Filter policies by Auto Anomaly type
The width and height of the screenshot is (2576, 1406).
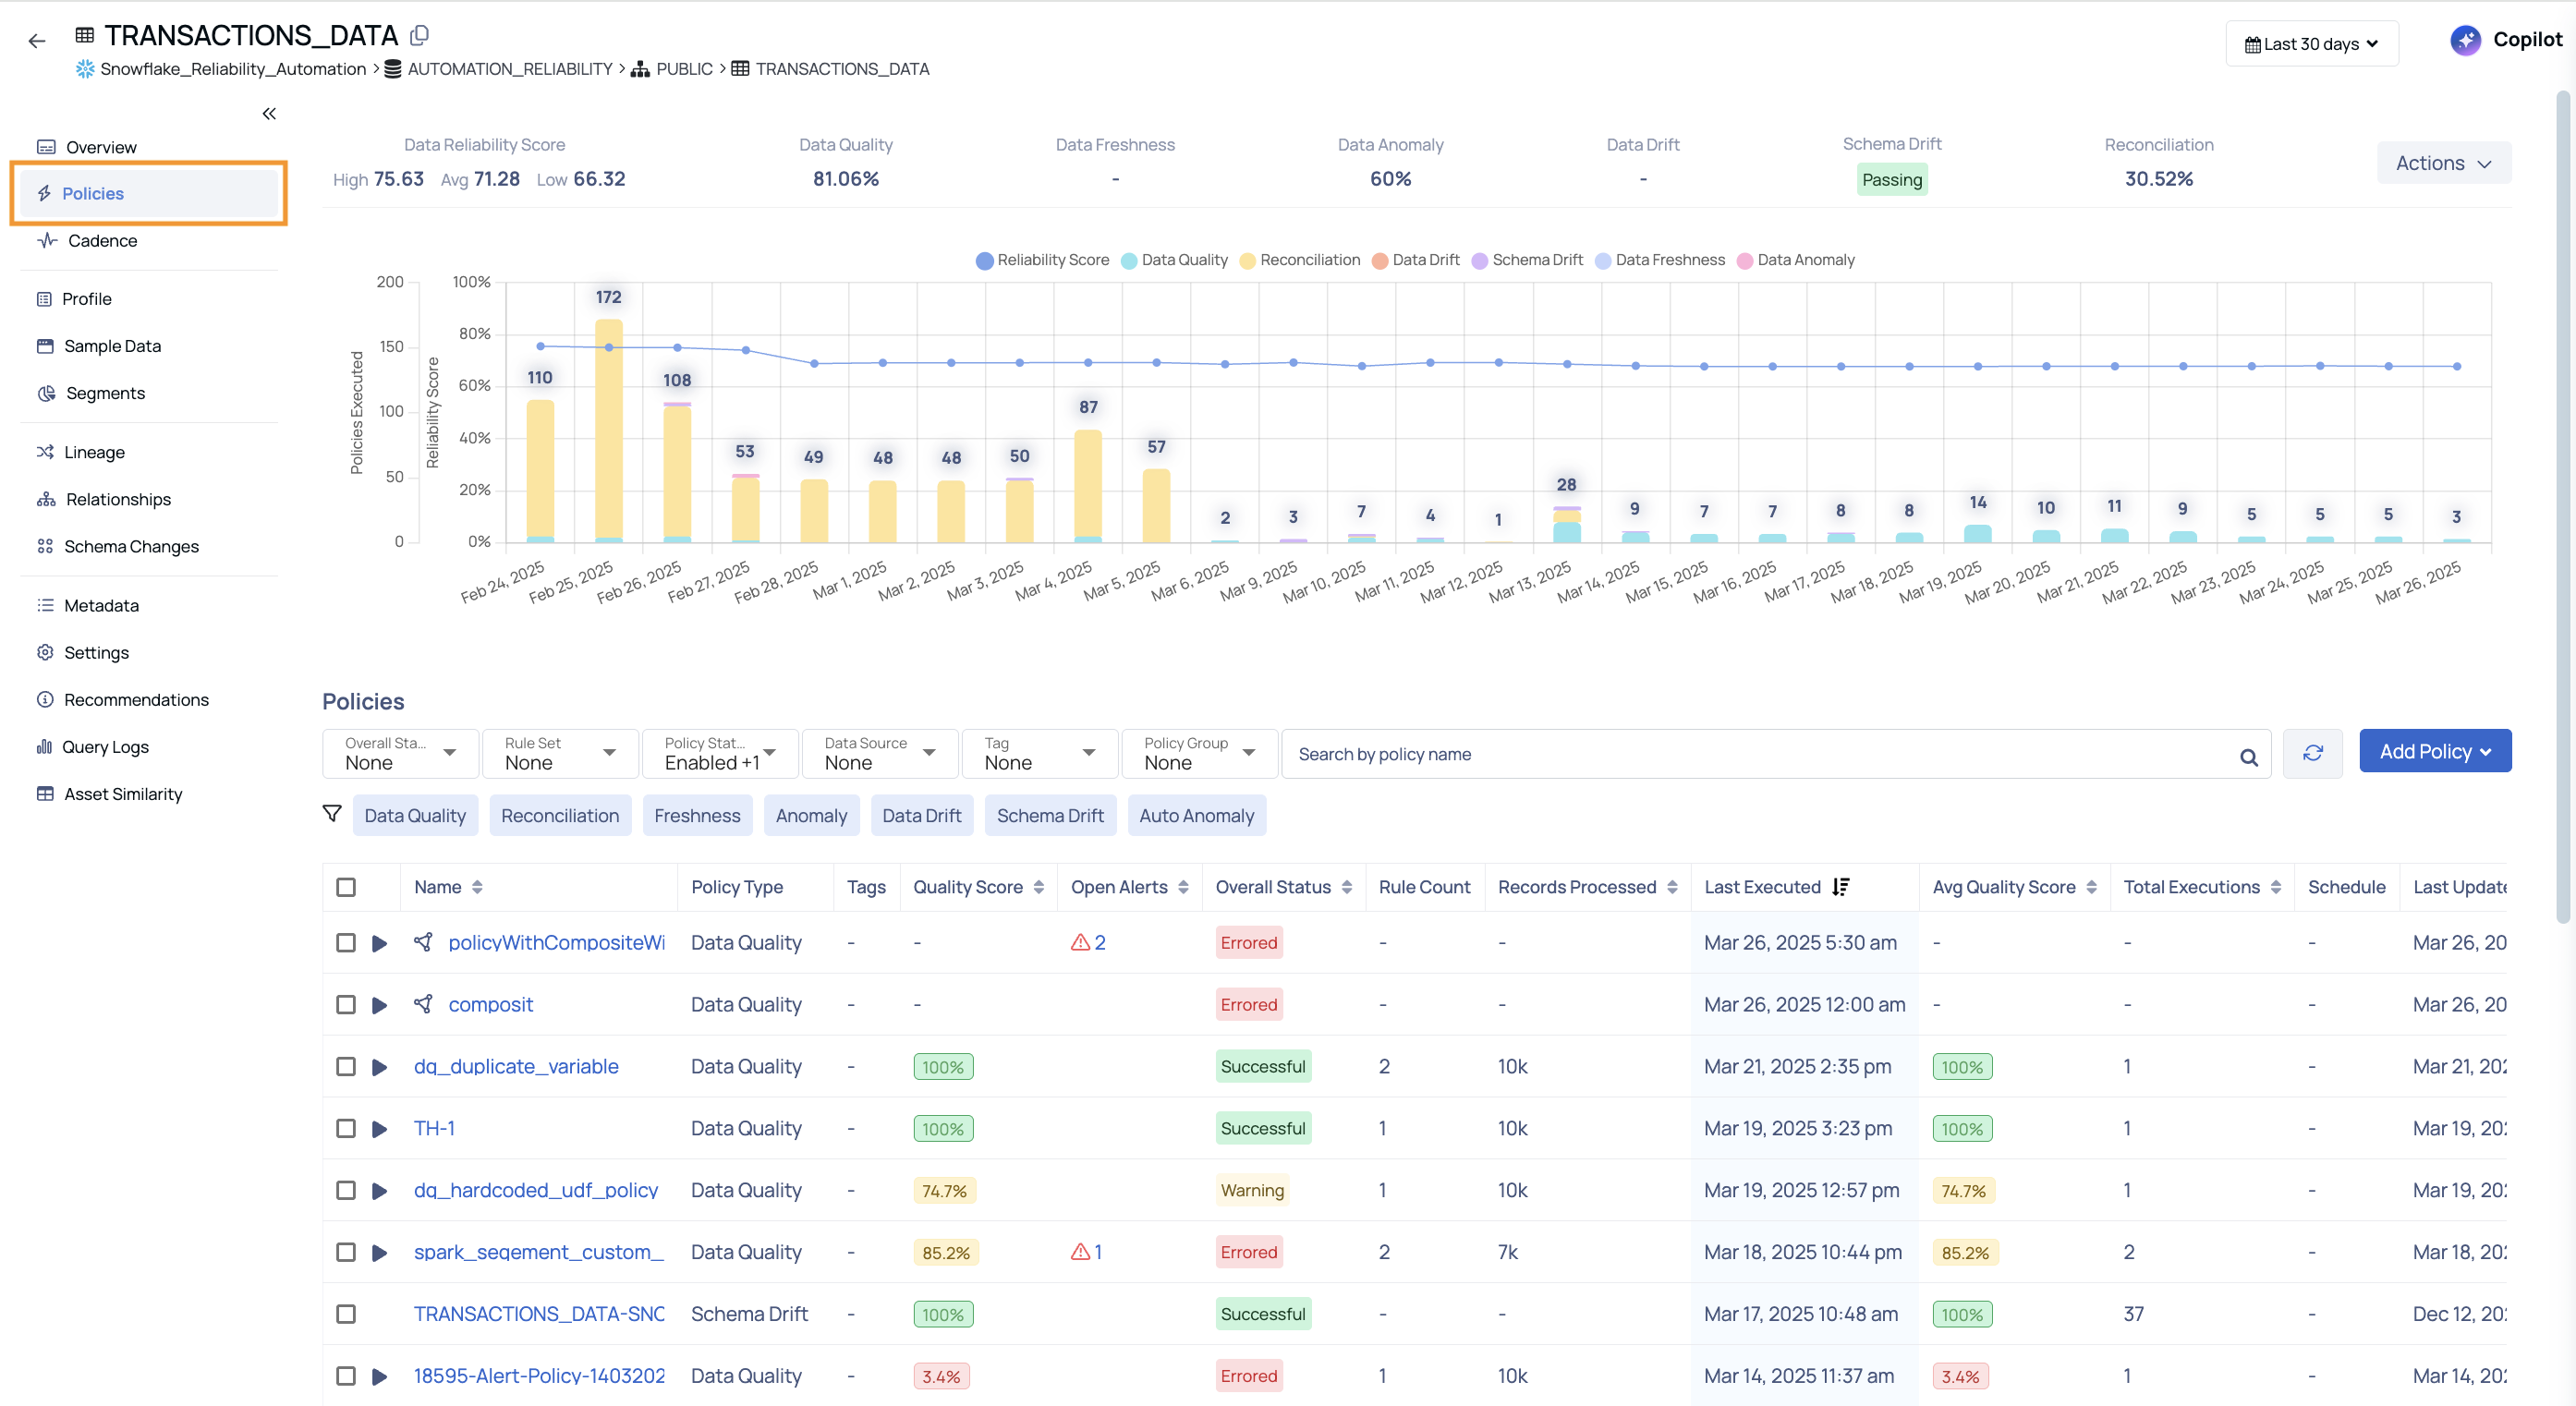click(1196, 816)
